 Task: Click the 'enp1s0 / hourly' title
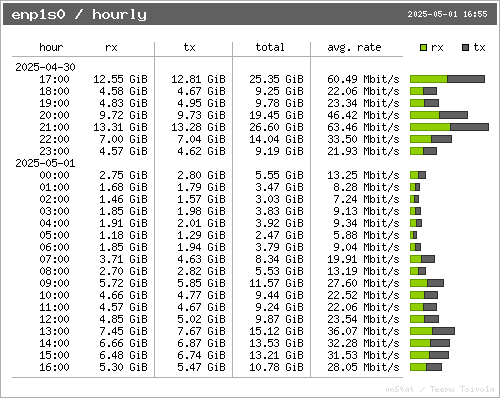[x=79, y=15]
